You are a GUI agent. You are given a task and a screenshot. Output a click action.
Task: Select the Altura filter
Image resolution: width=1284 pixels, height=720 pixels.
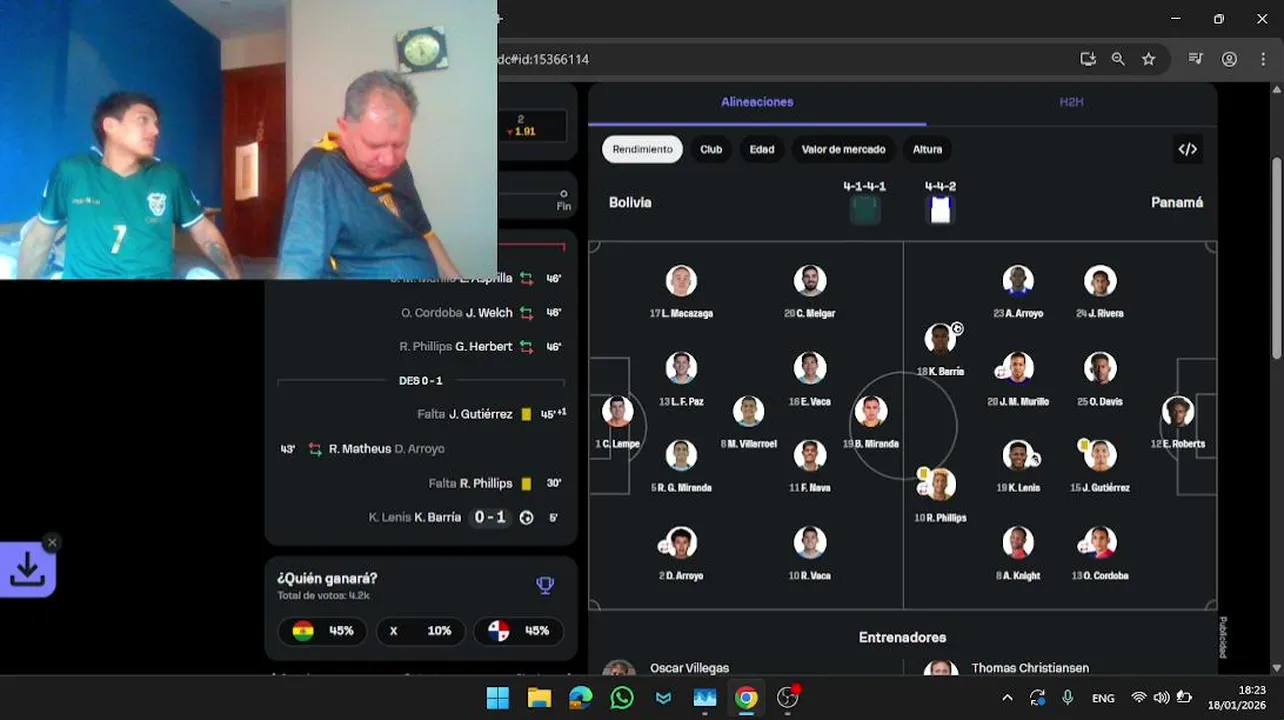(x=927, y=149)
